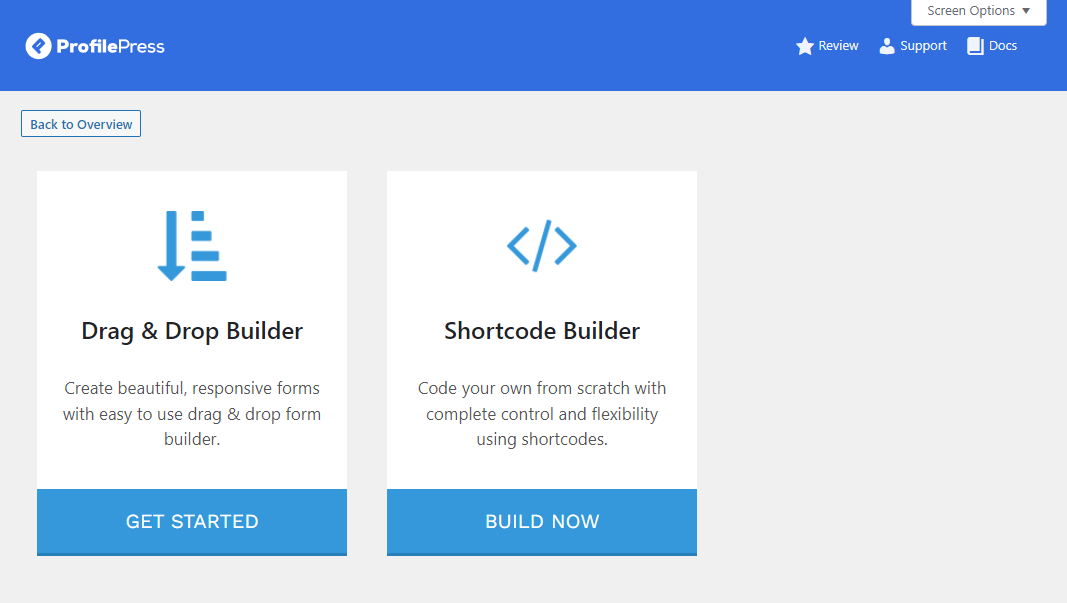Click the star icon beside Review
The width and height of the screenshot is (1067, 603).
pyautogui.click(x=804, y=46)
